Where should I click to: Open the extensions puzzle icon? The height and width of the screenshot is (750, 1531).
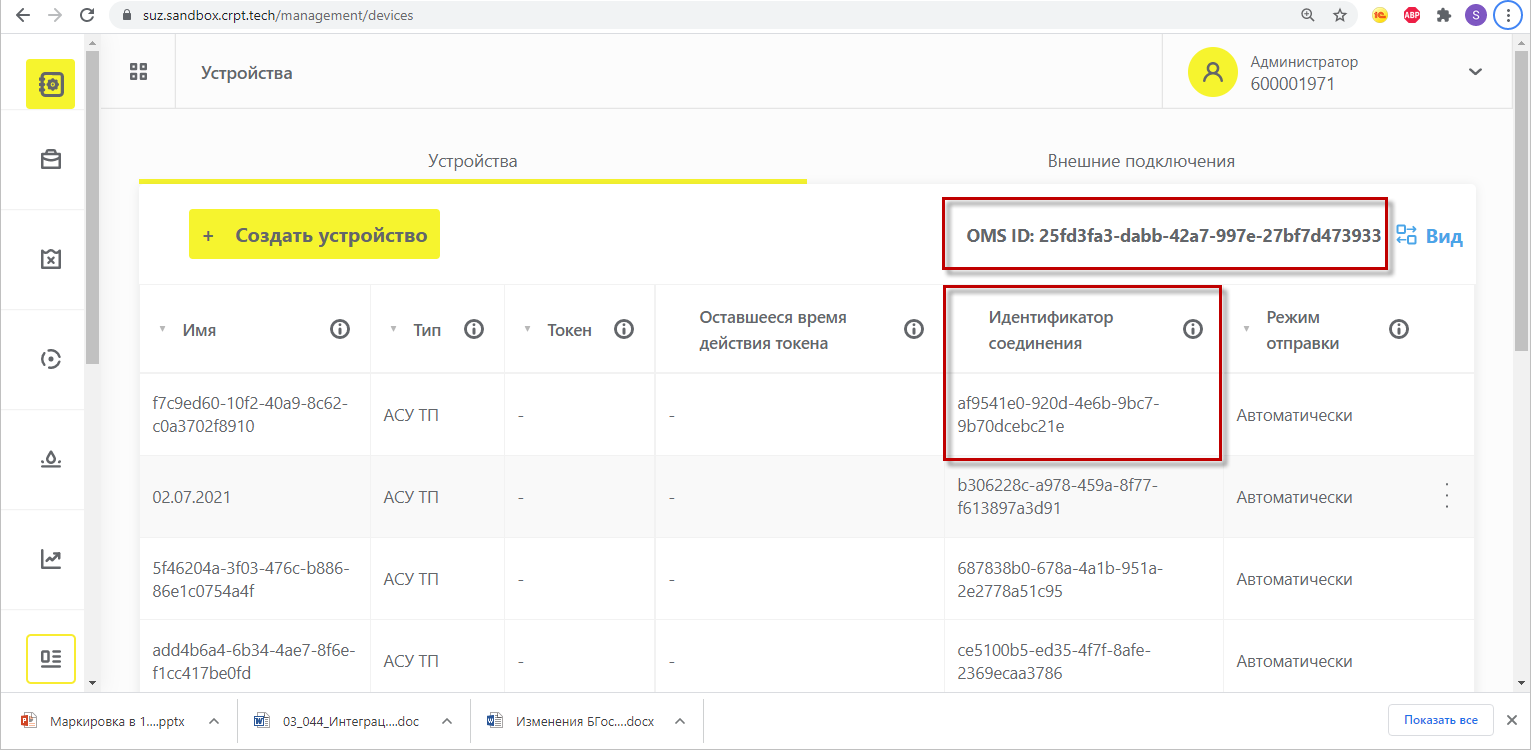click(x=1444, y=15)
